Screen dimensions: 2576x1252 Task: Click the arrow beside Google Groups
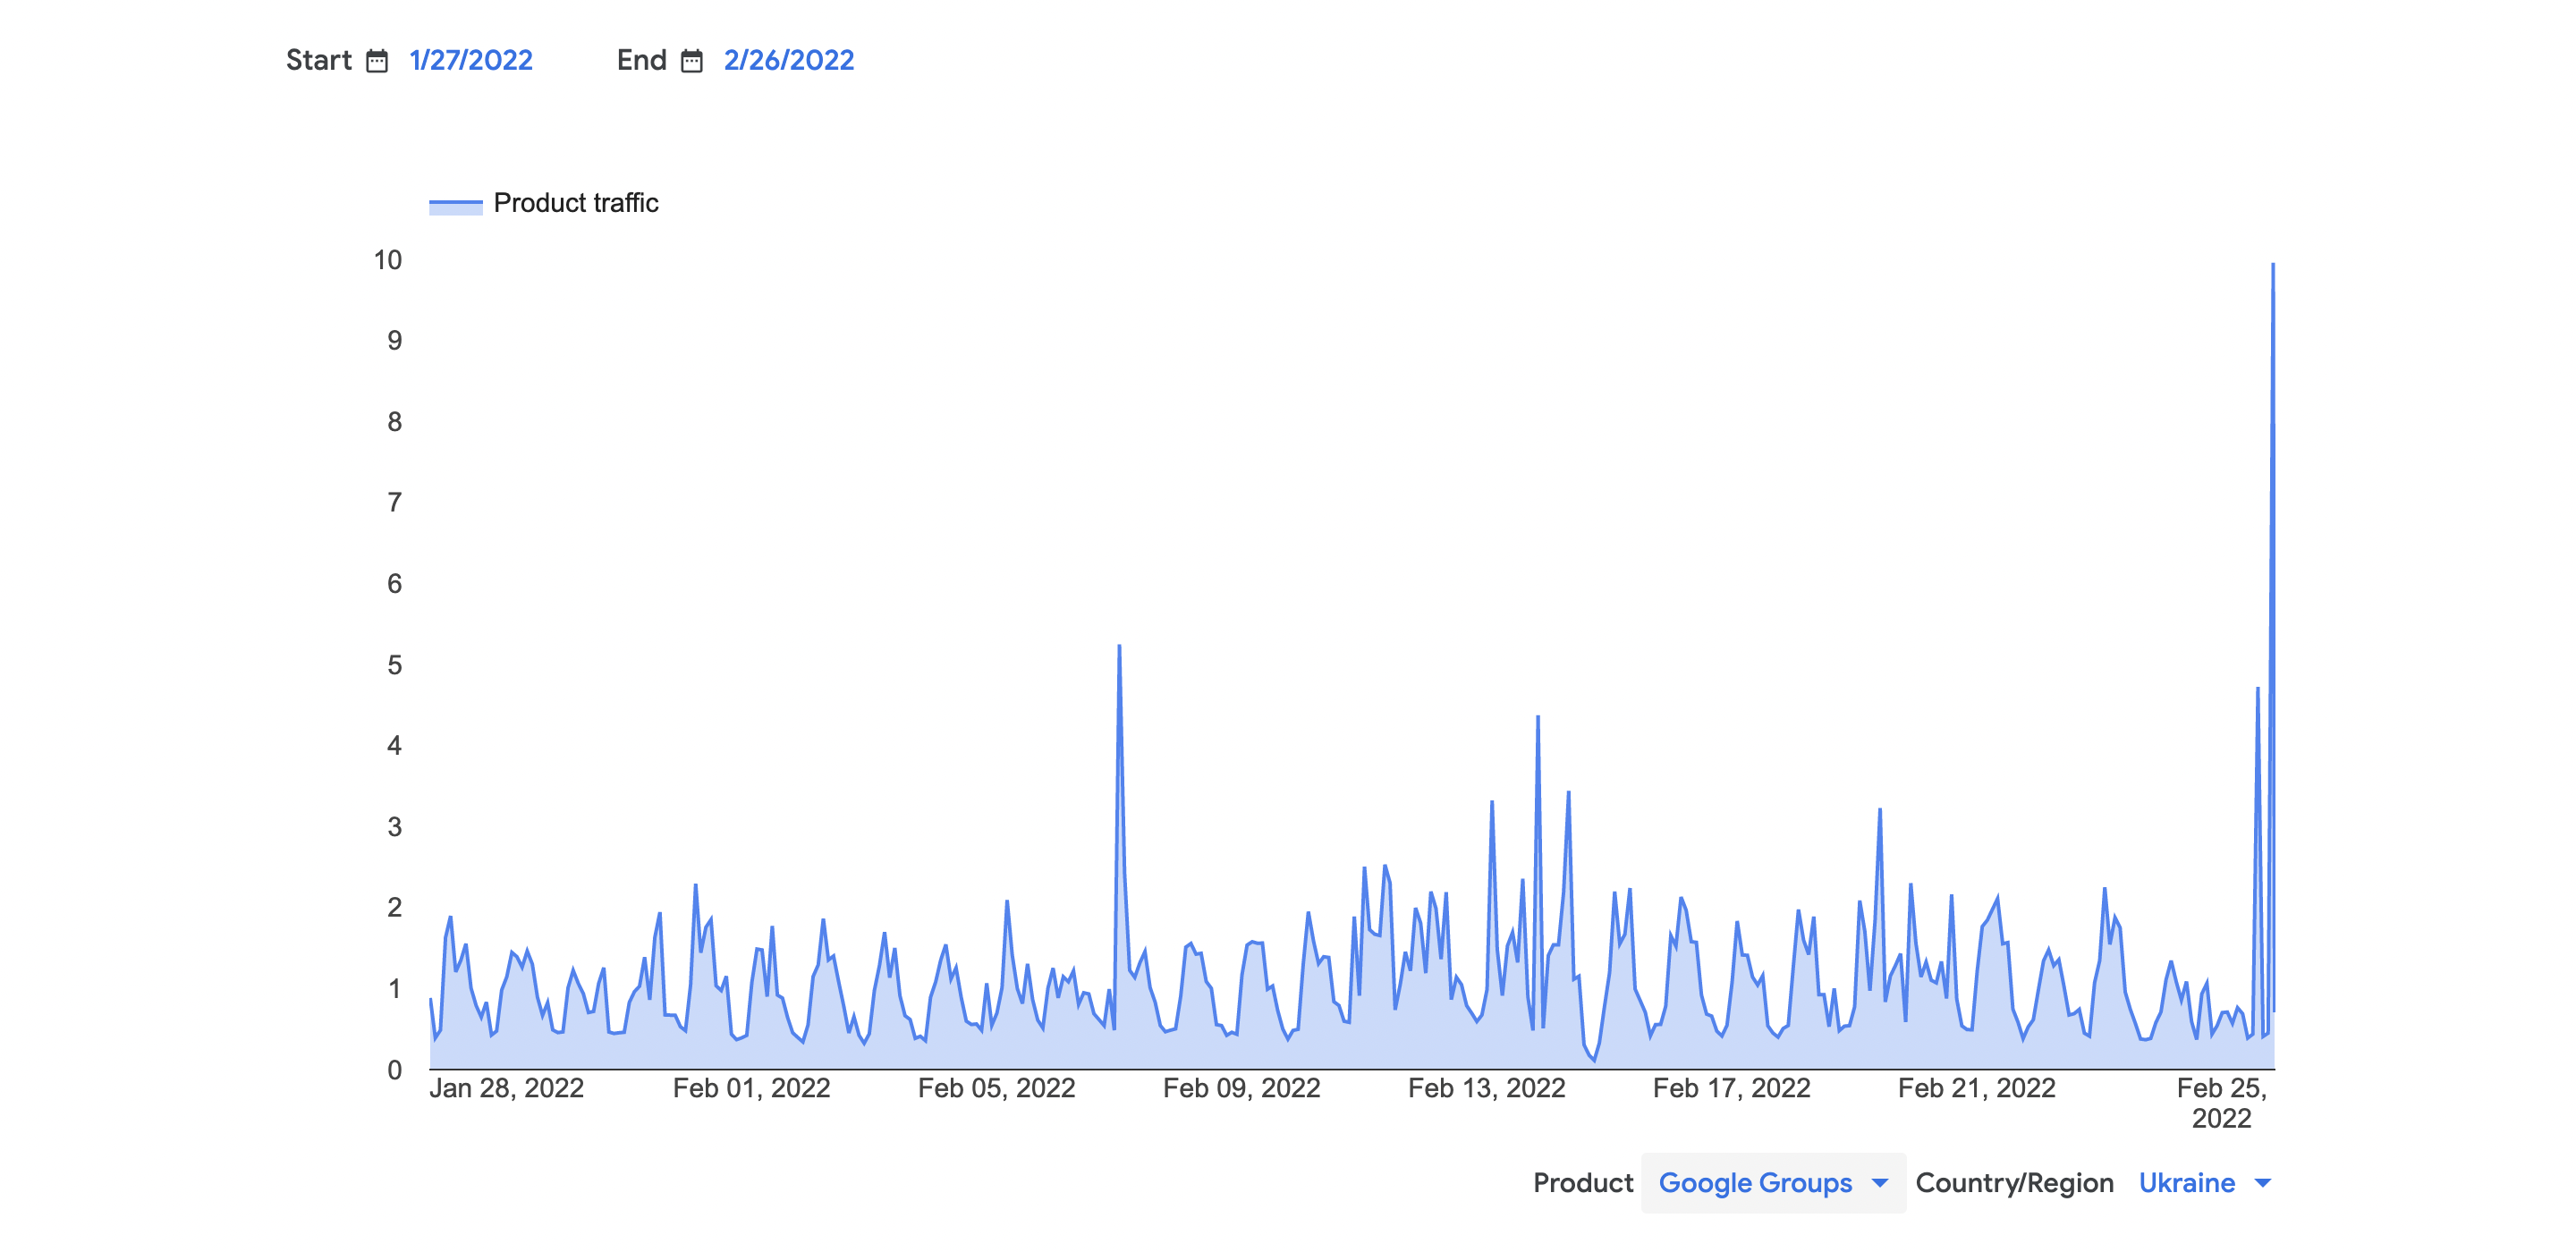click(1880, 1183)
